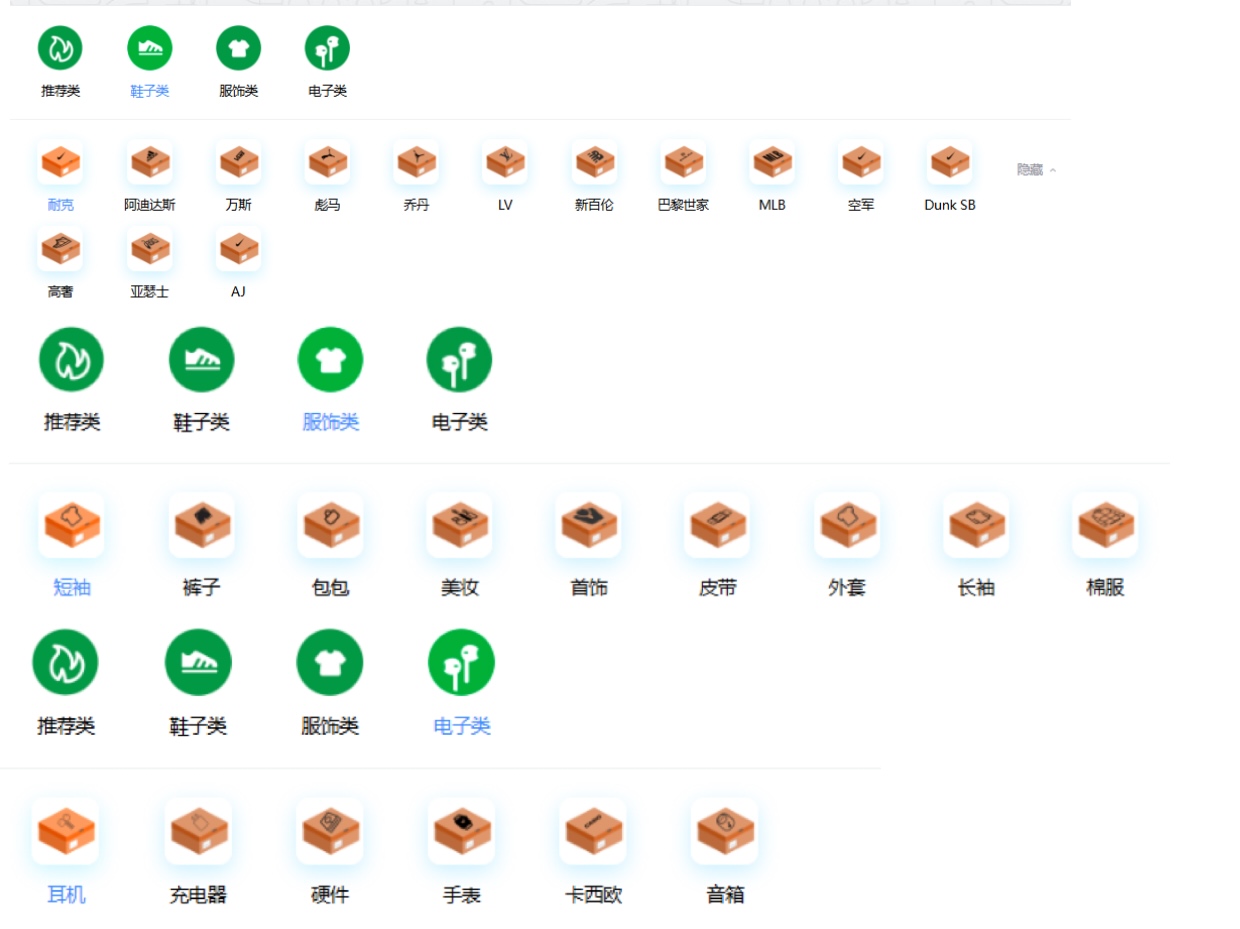Open 推荐类 flame tab above 短袖 row
The image size is (1240, 929).
[x=71, y=360]
